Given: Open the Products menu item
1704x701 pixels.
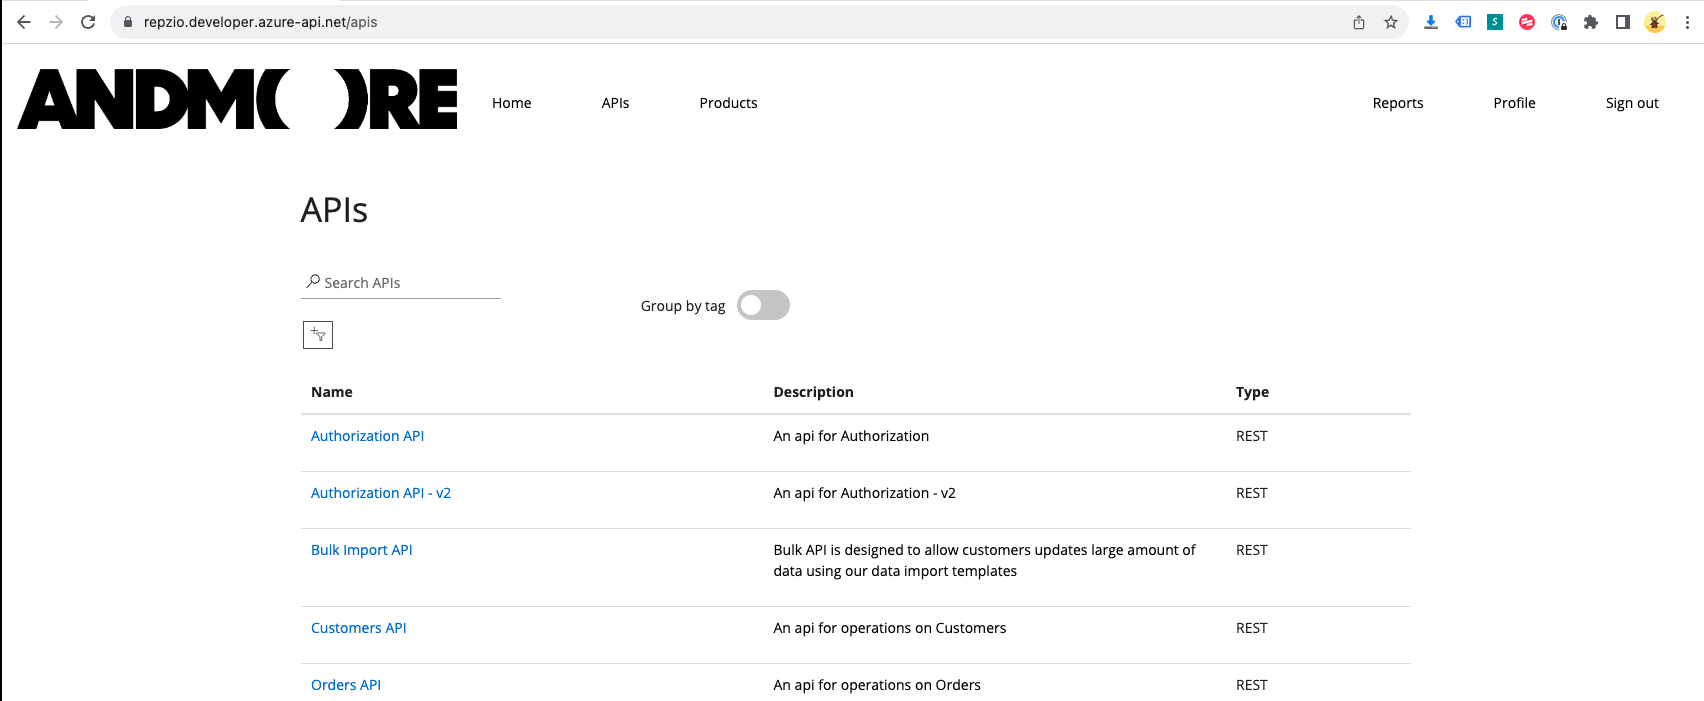Looking at the screenshot, I should click(x=728, y=103).
